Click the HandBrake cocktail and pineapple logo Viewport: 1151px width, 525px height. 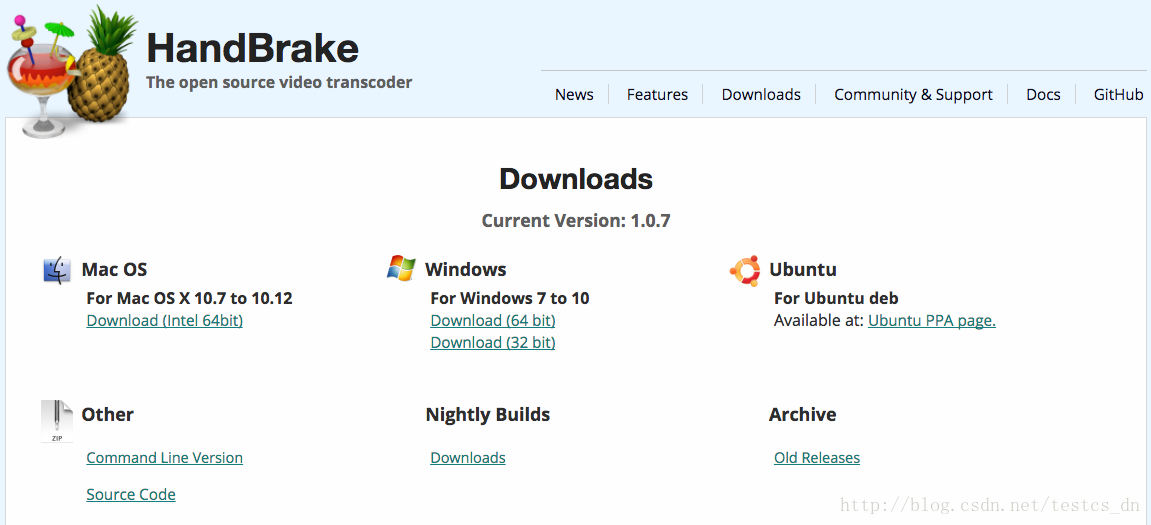pos(72,71)
